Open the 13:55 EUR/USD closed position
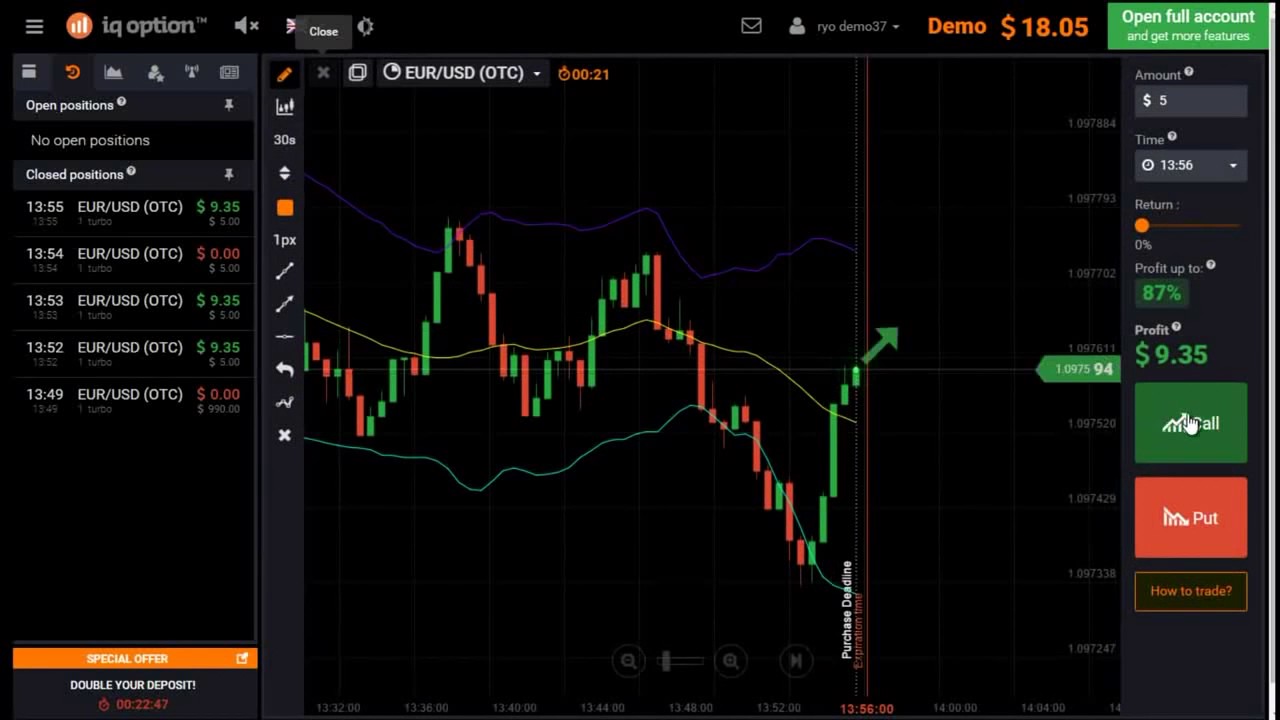The width and height of the screenshot is (1280, 720). click(133, 213)
